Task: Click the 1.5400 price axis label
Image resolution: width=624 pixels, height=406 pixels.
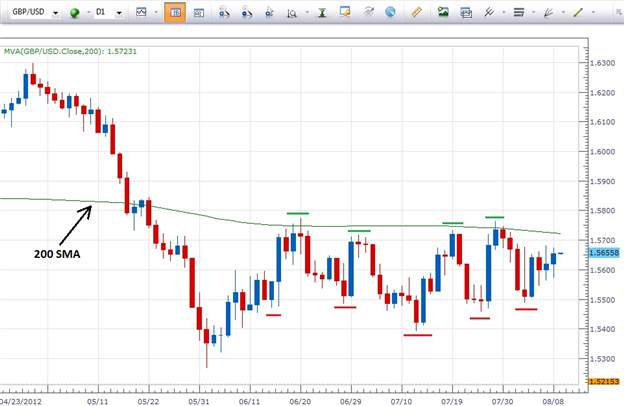Action: (x=602, y=329)
